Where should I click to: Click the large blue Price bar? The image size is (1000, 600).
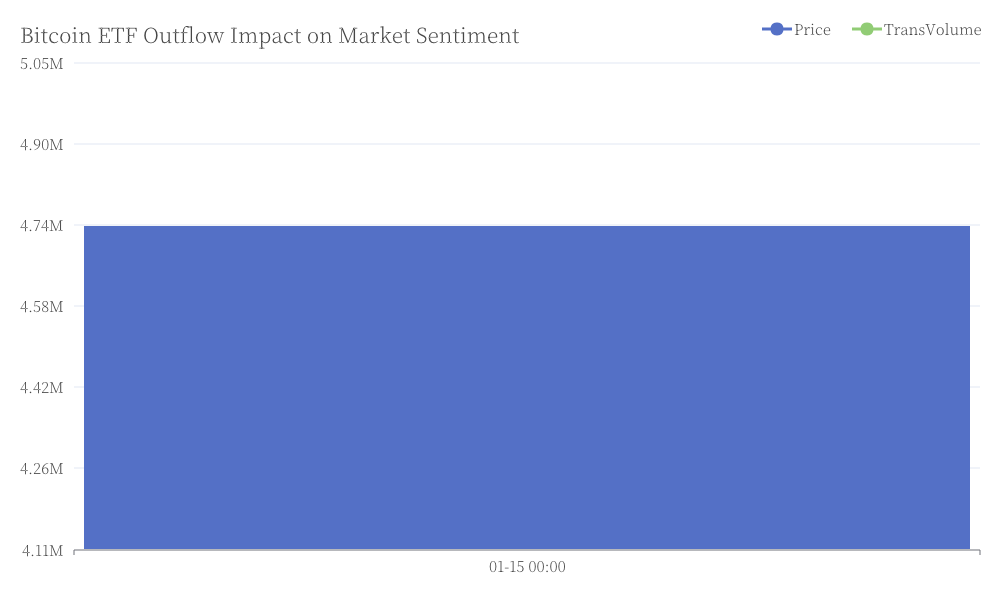click(527, 387)
